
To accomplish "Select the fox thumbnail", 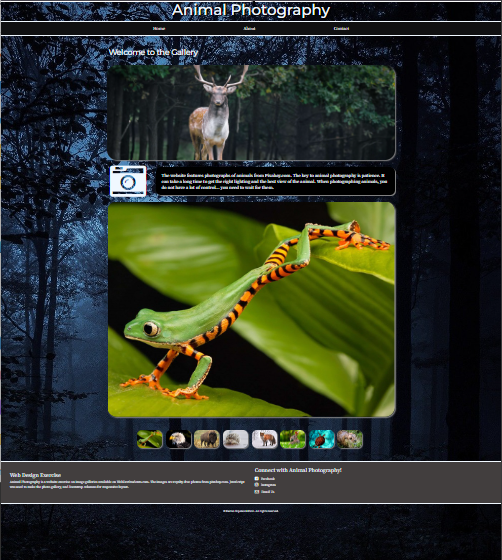I will [x=265, y=439].
